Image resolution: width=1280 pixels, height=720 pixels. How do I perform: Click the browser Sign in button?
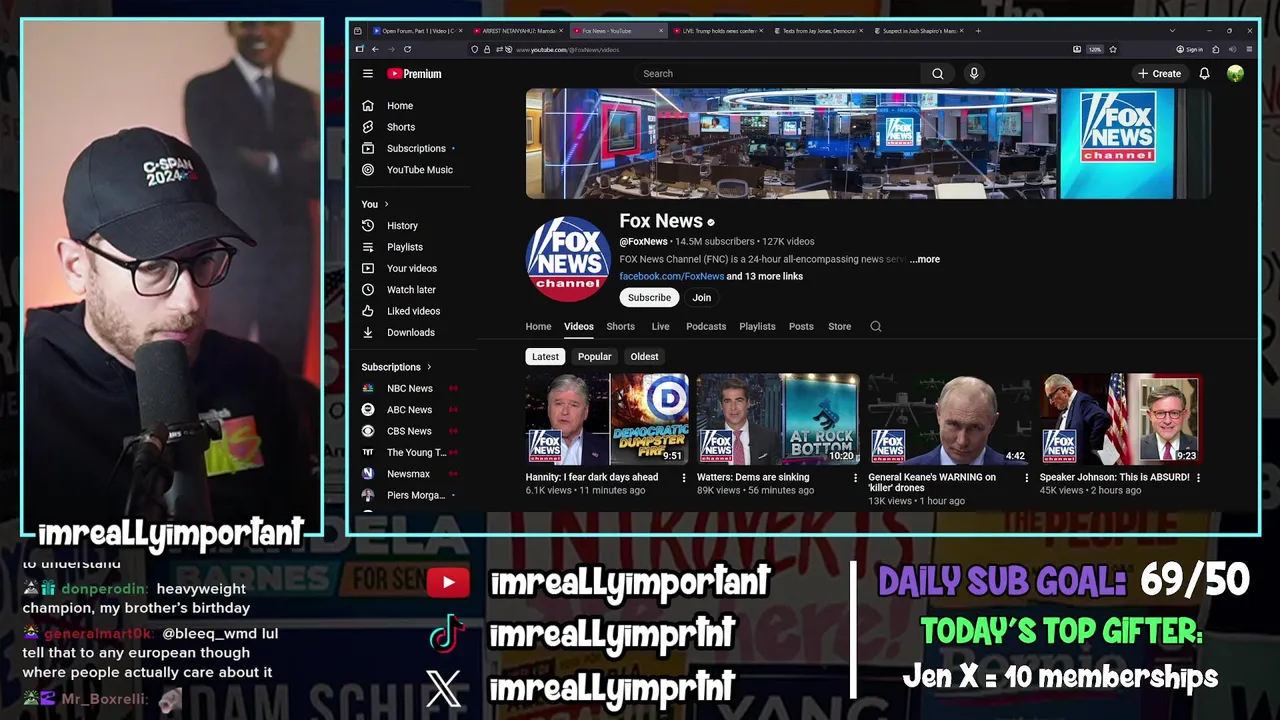(x=1189, y=49)
